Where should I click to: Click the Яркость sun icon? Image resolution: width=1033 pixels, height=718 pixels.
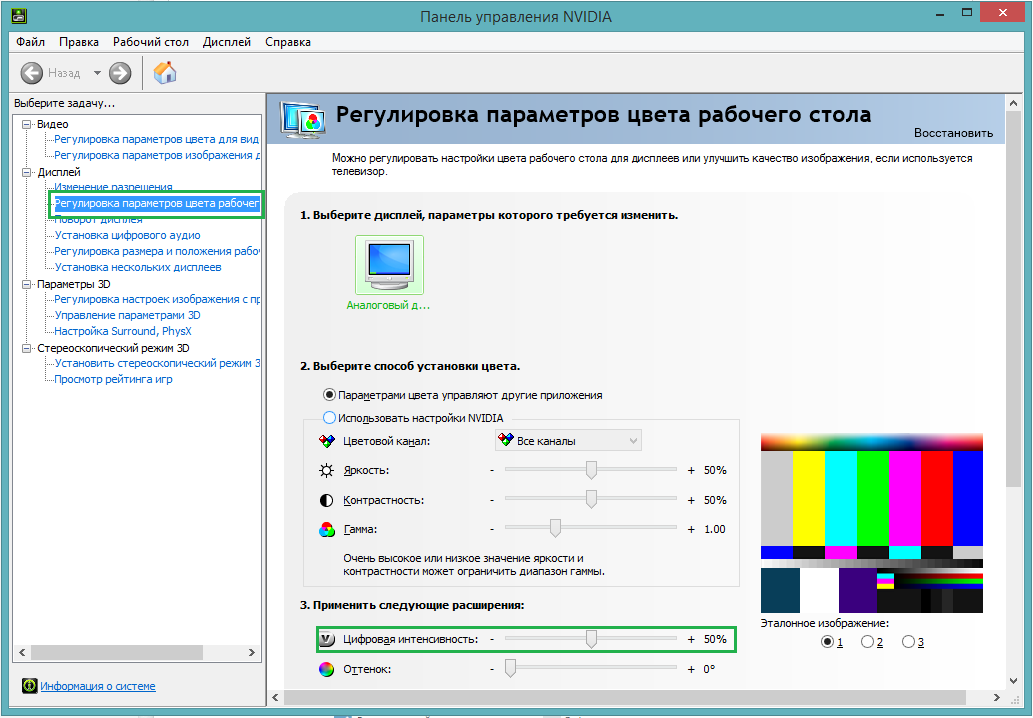point(327,470)
